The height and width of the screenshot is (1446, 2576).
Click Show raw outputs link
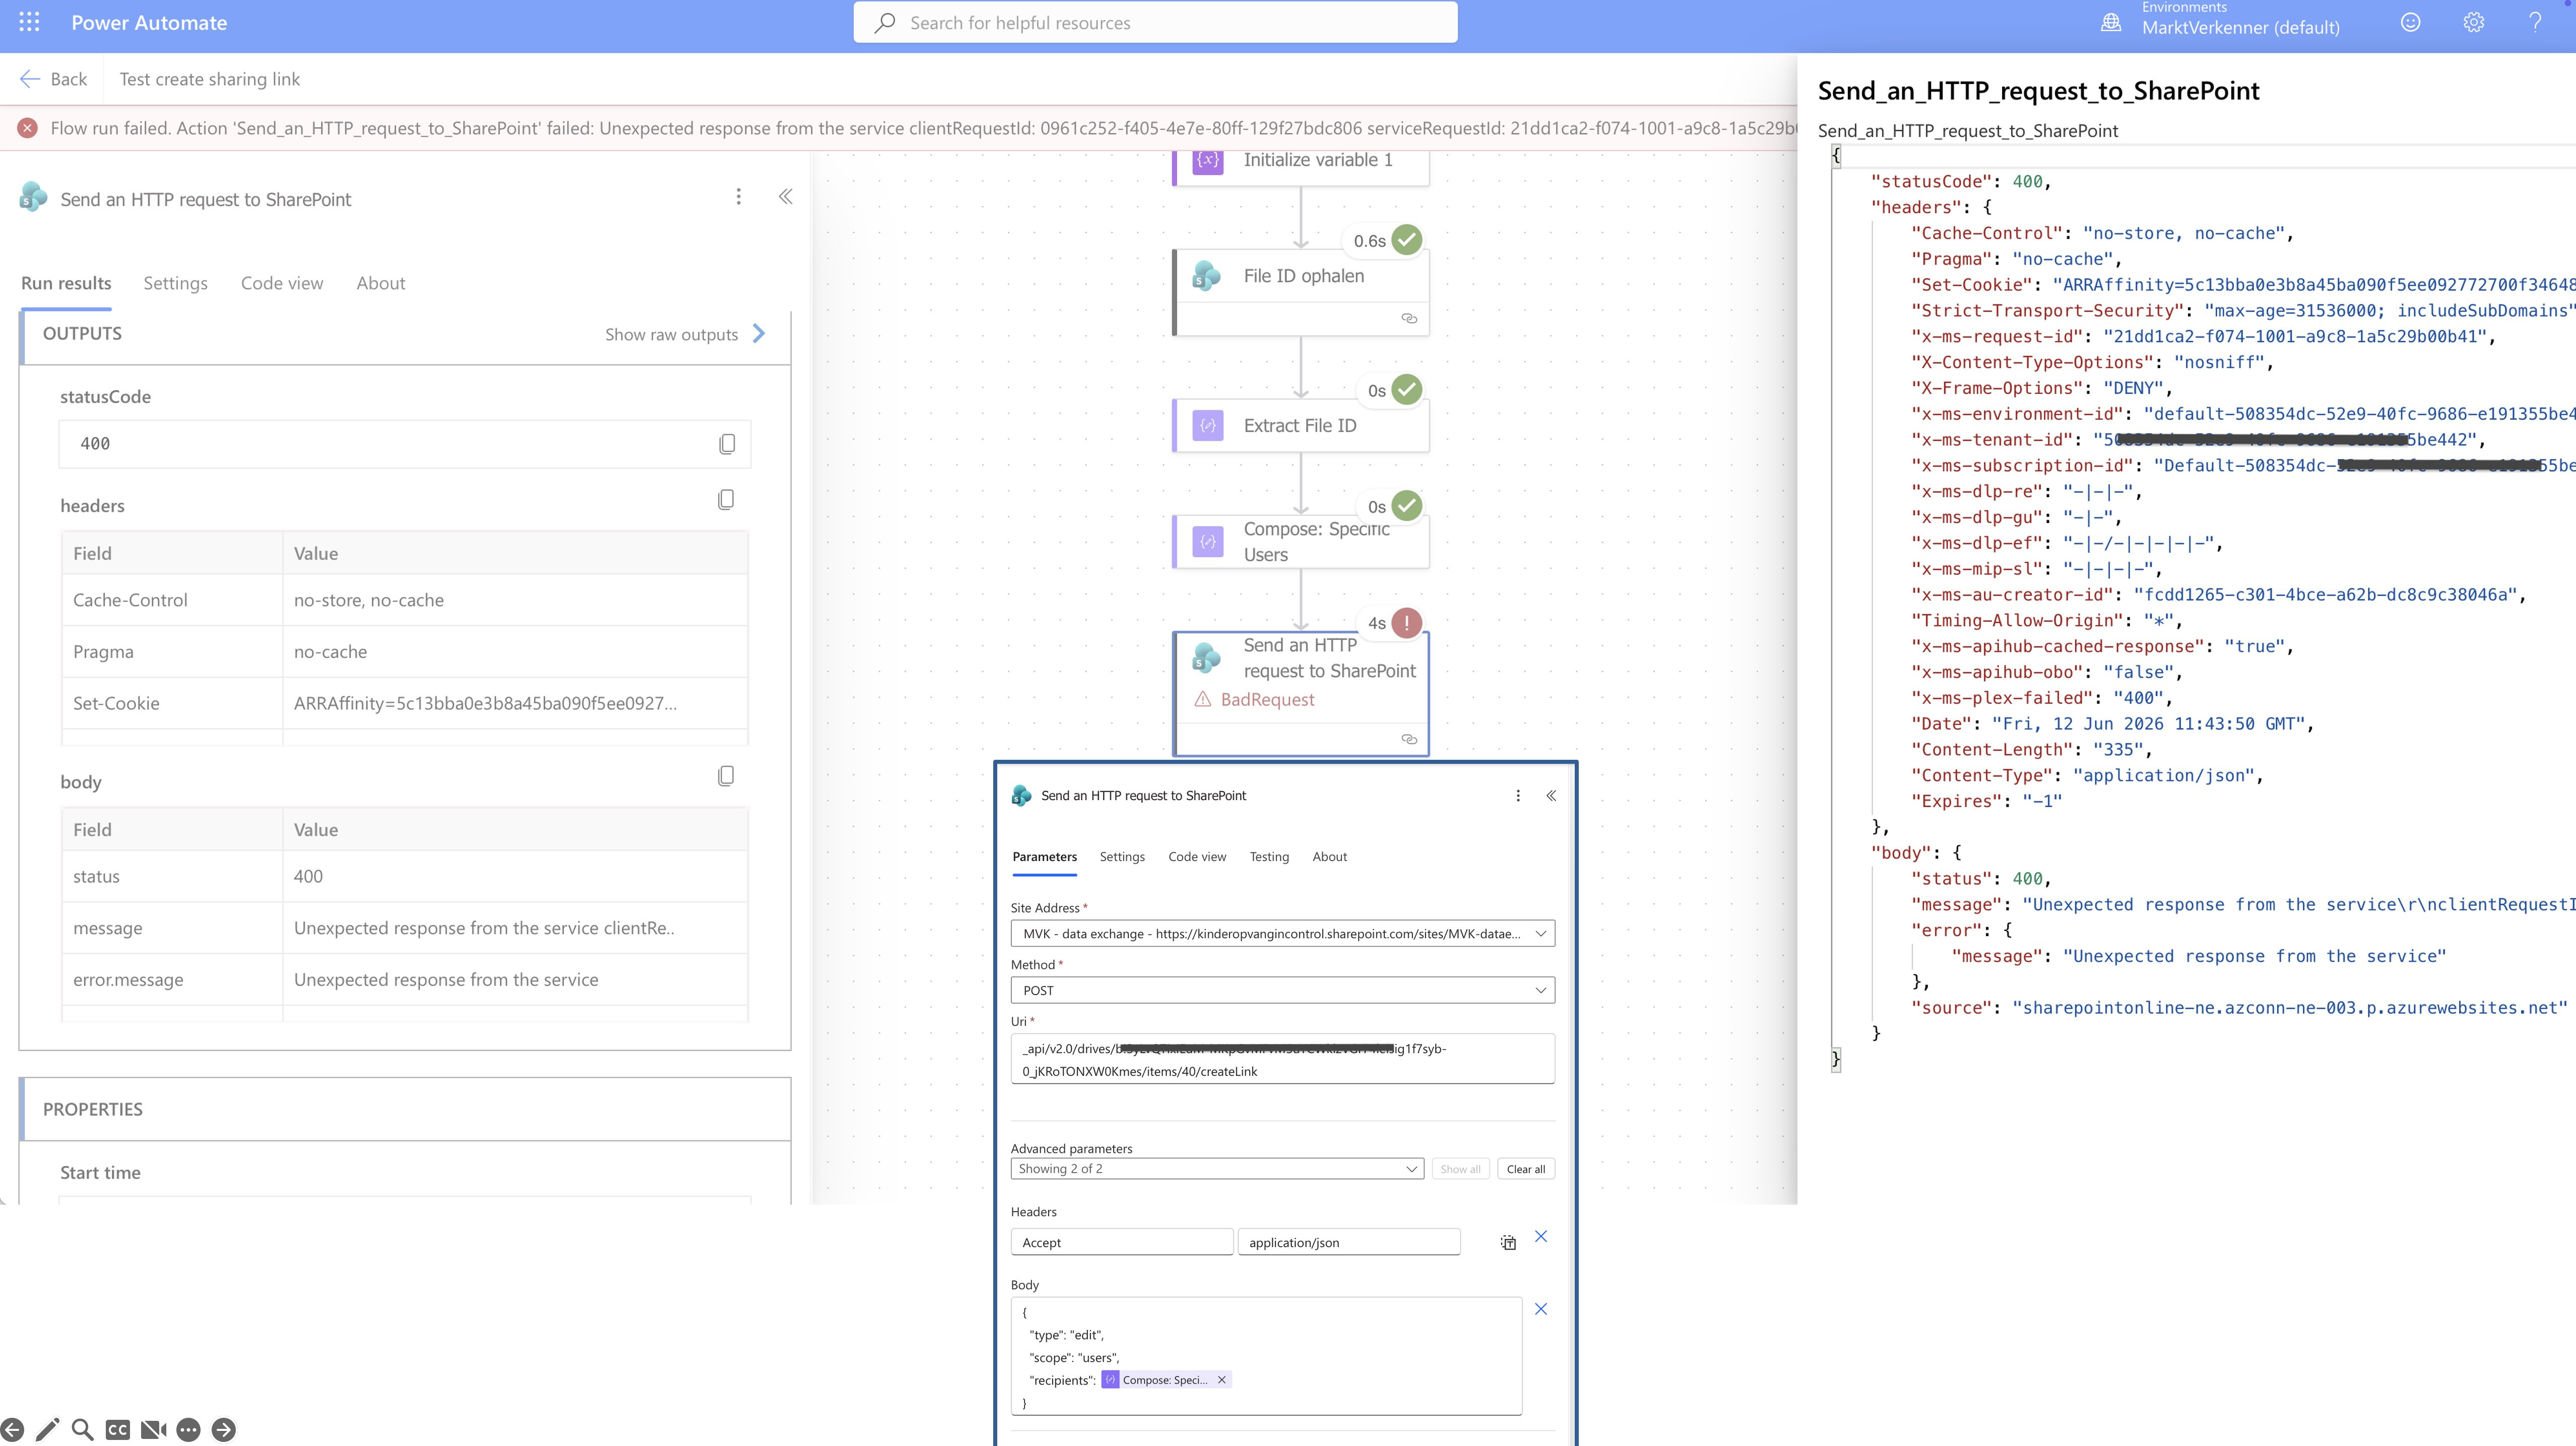pos(685,334)
